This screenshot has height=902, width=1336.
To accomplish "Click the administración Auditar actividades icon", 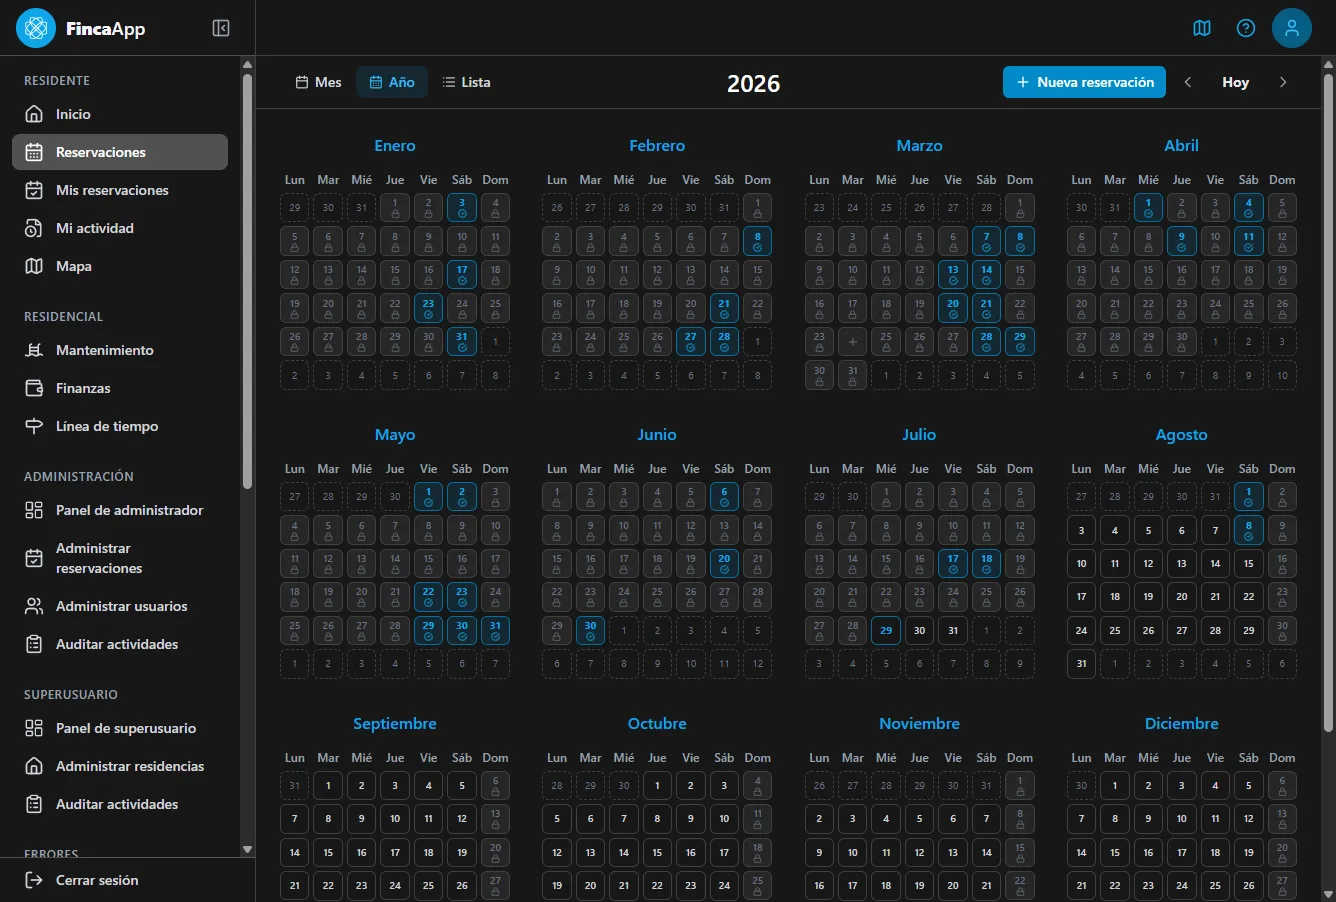I will [x=34, y=644].
